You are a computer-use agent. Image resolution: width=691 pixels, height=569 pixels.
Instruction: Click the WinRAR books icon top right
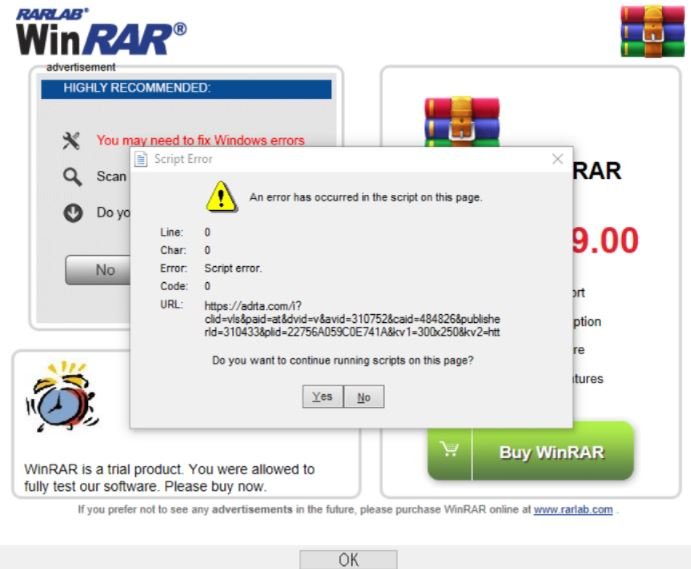pos(652,32)
